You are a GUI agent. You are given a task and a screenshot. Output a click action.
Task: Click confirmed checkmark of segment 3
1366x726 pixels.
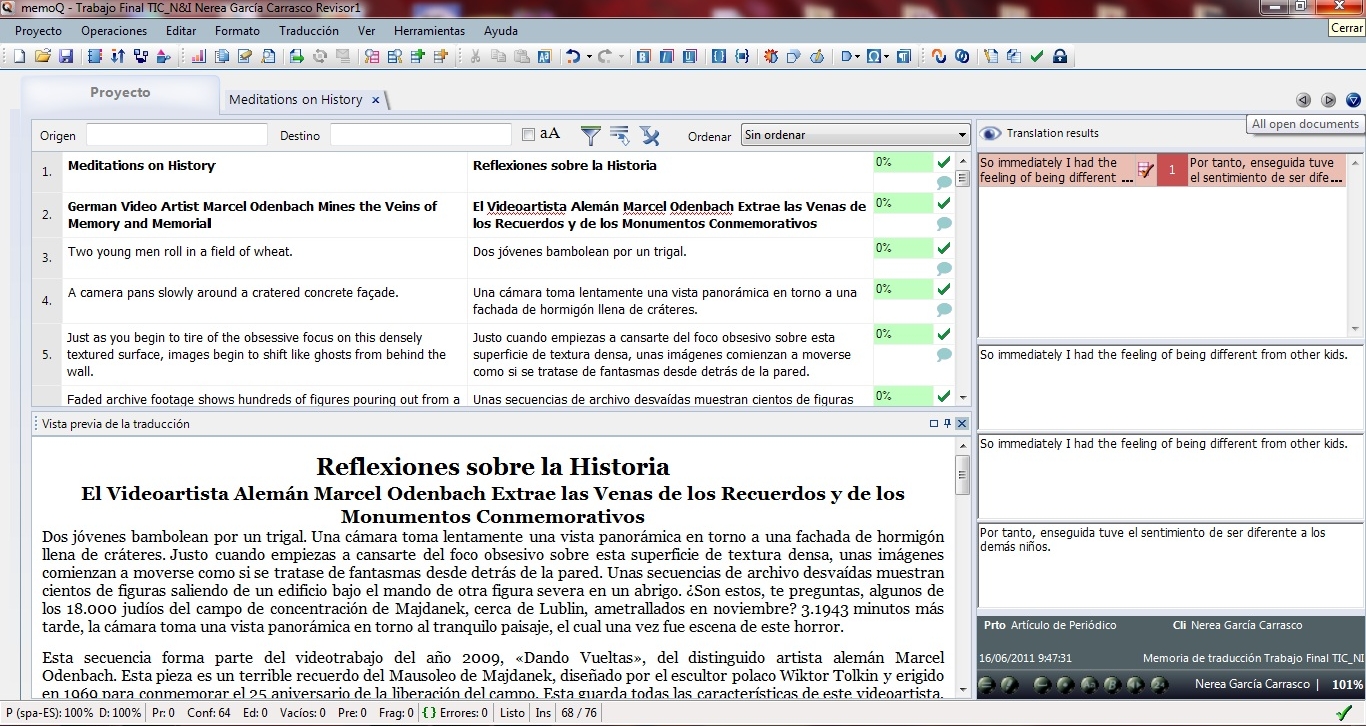[944, 247]
